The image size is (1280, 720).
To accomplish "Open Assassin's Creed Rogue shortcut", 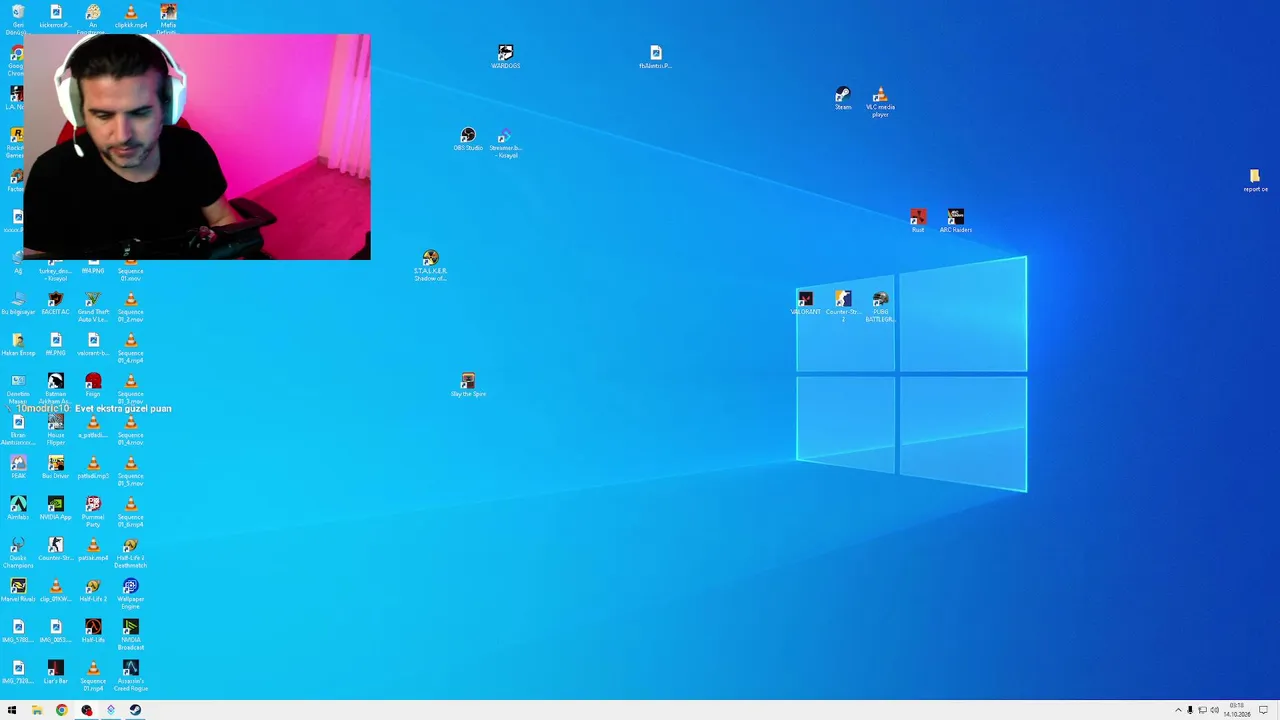I will [x=130, y=675].
